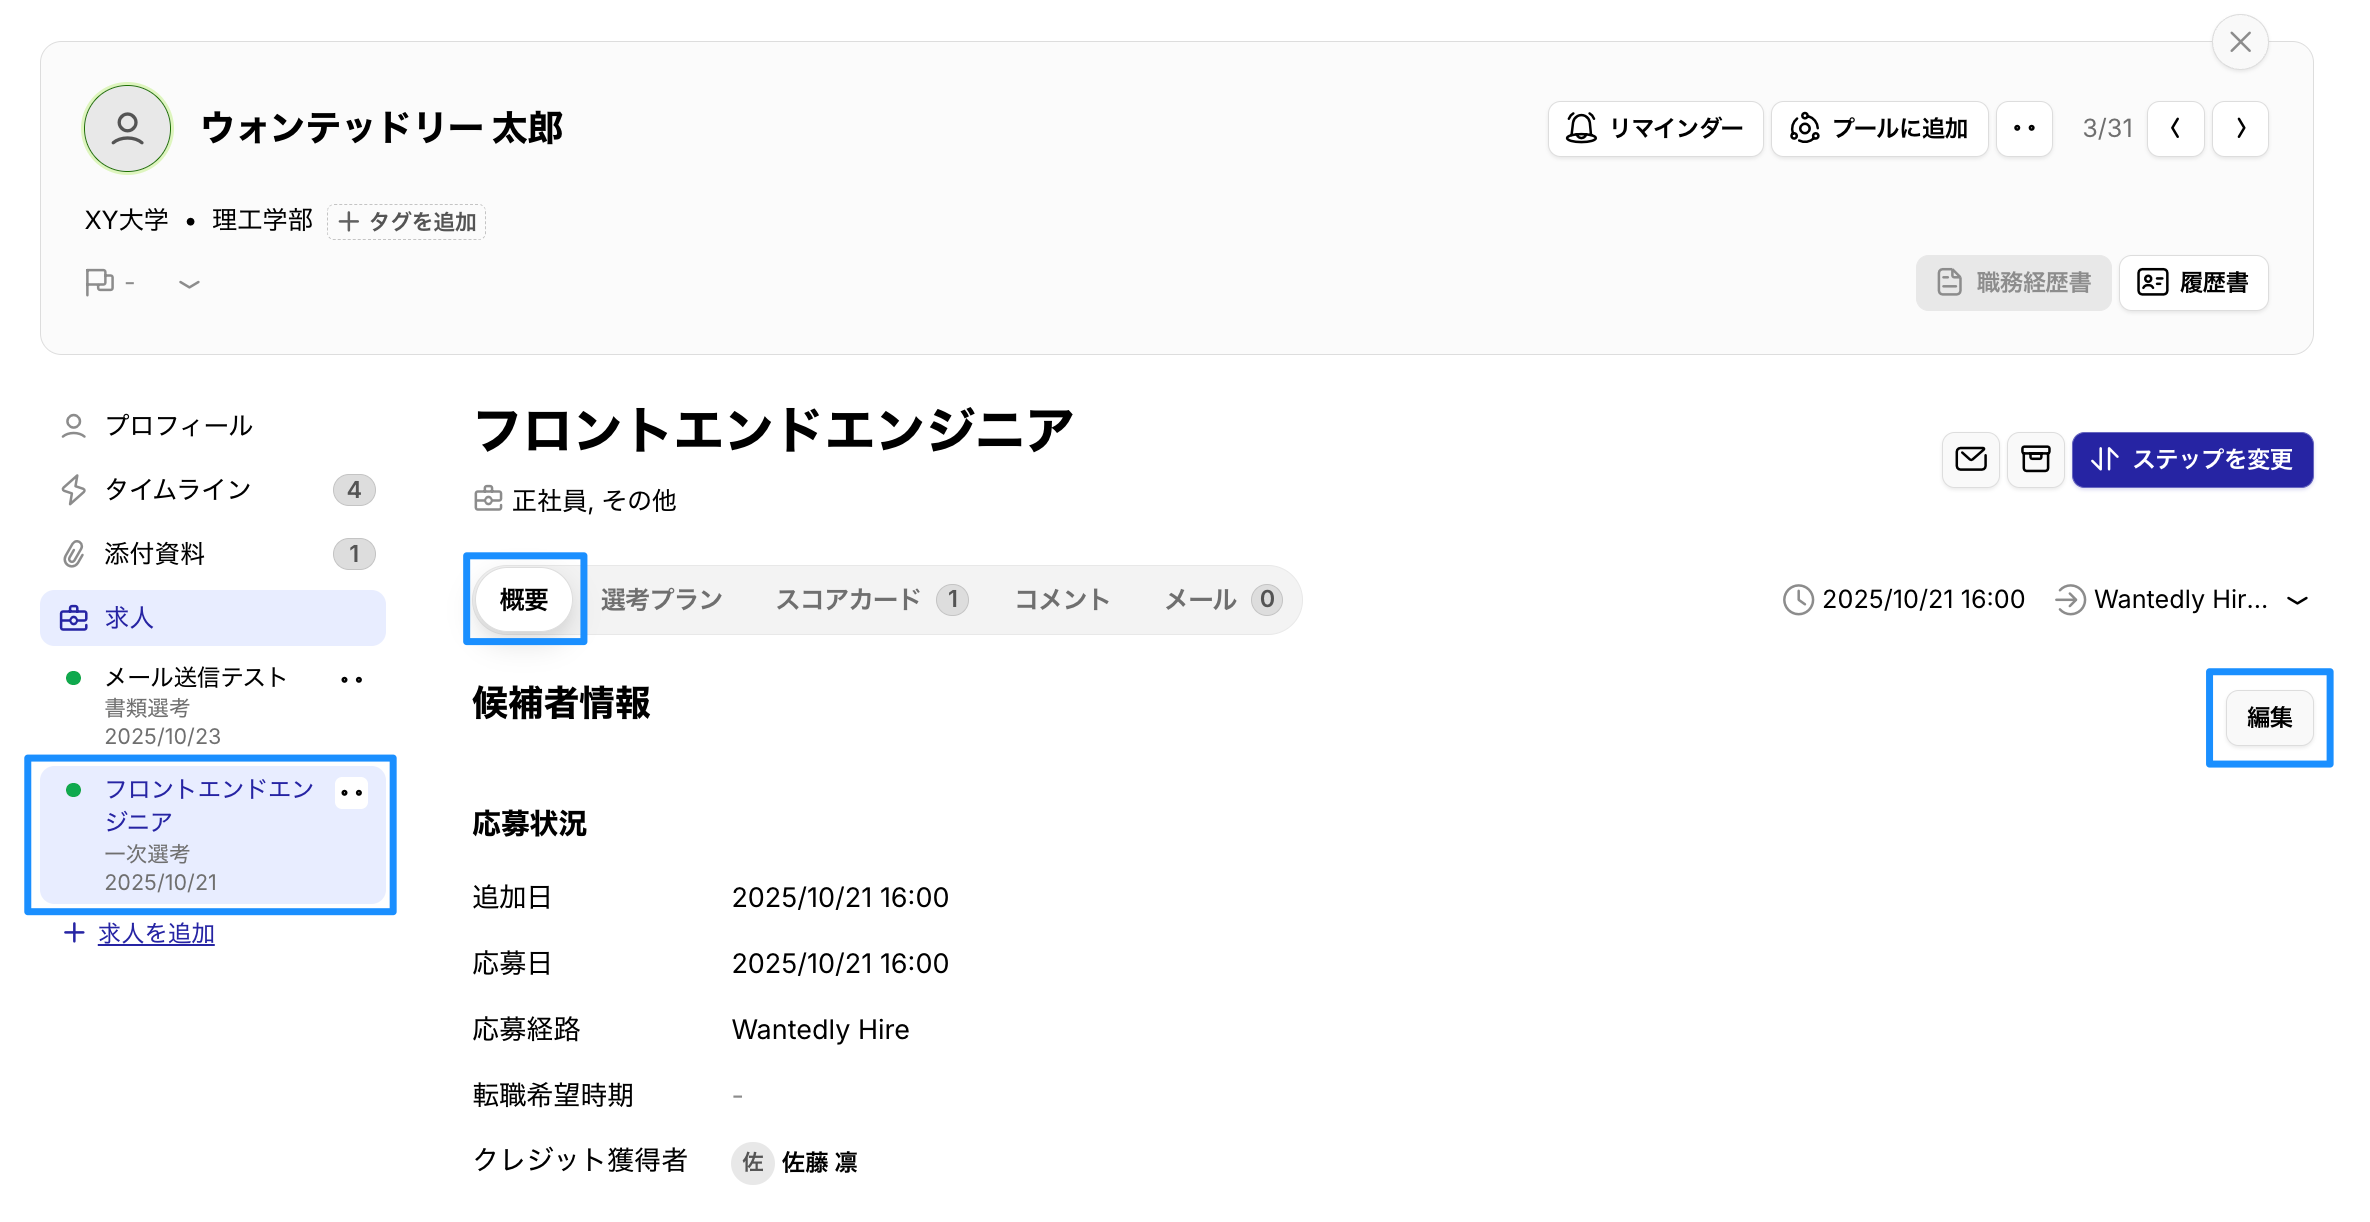Click the archive box icon button

click(x=2035, y=459)
